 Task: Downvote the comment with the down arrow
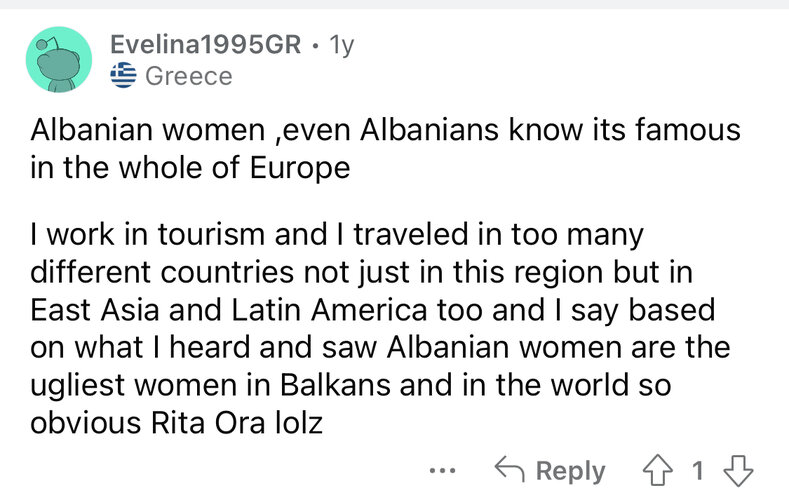pyautogui.click(x=738, y=471)
